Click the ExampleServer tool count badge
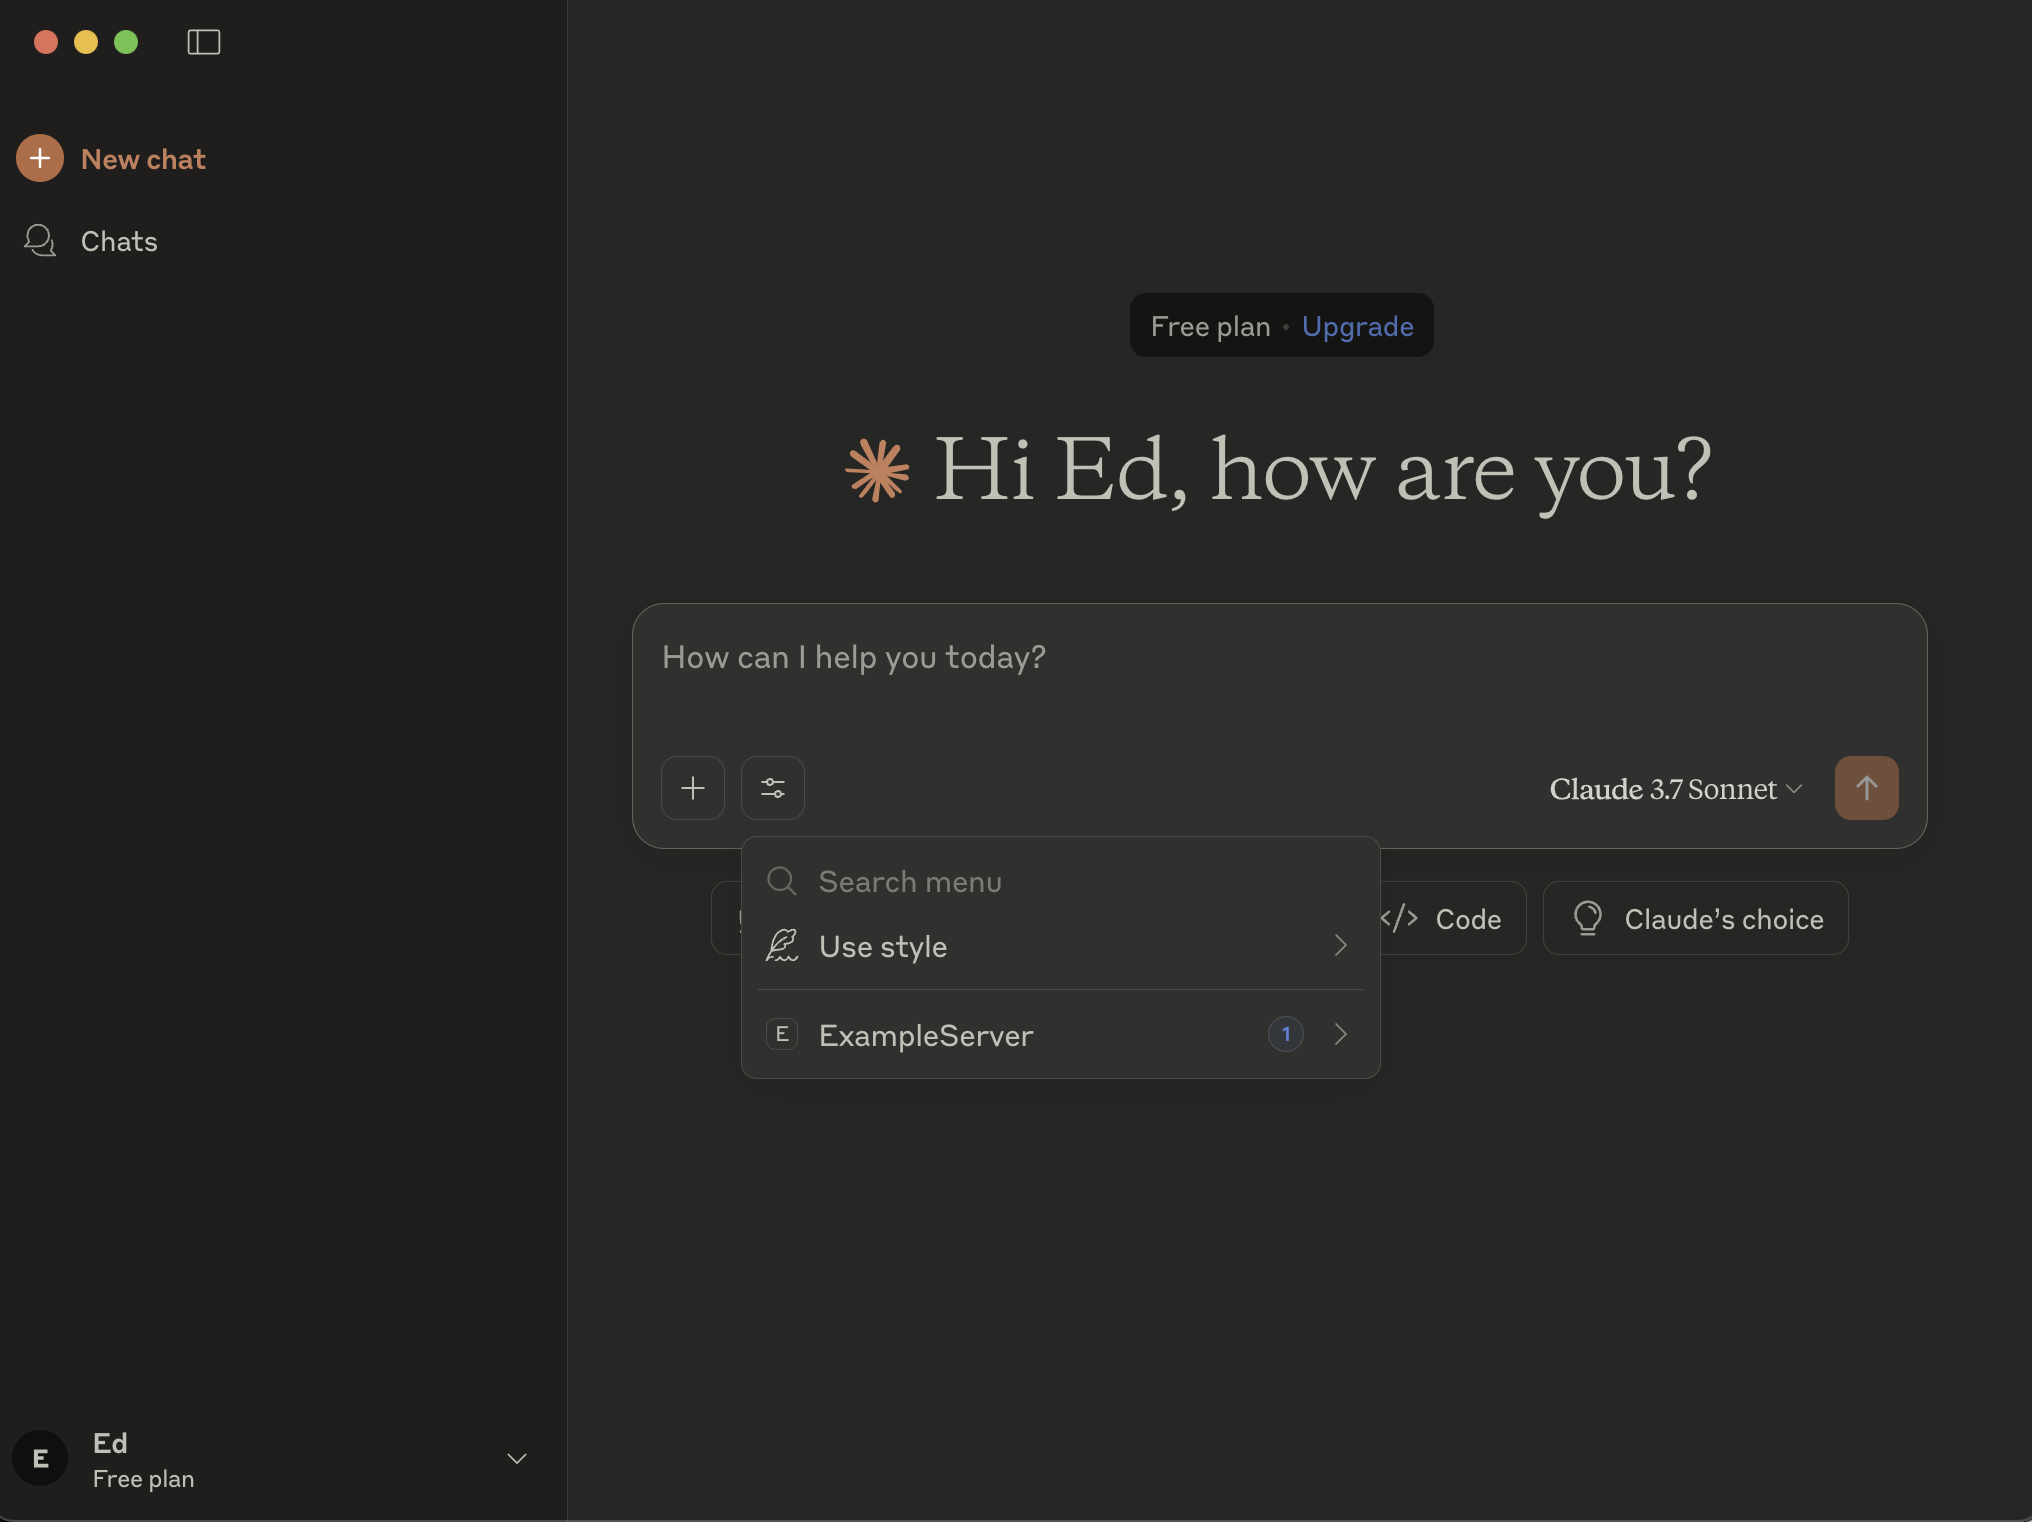 [1285, 1034]
